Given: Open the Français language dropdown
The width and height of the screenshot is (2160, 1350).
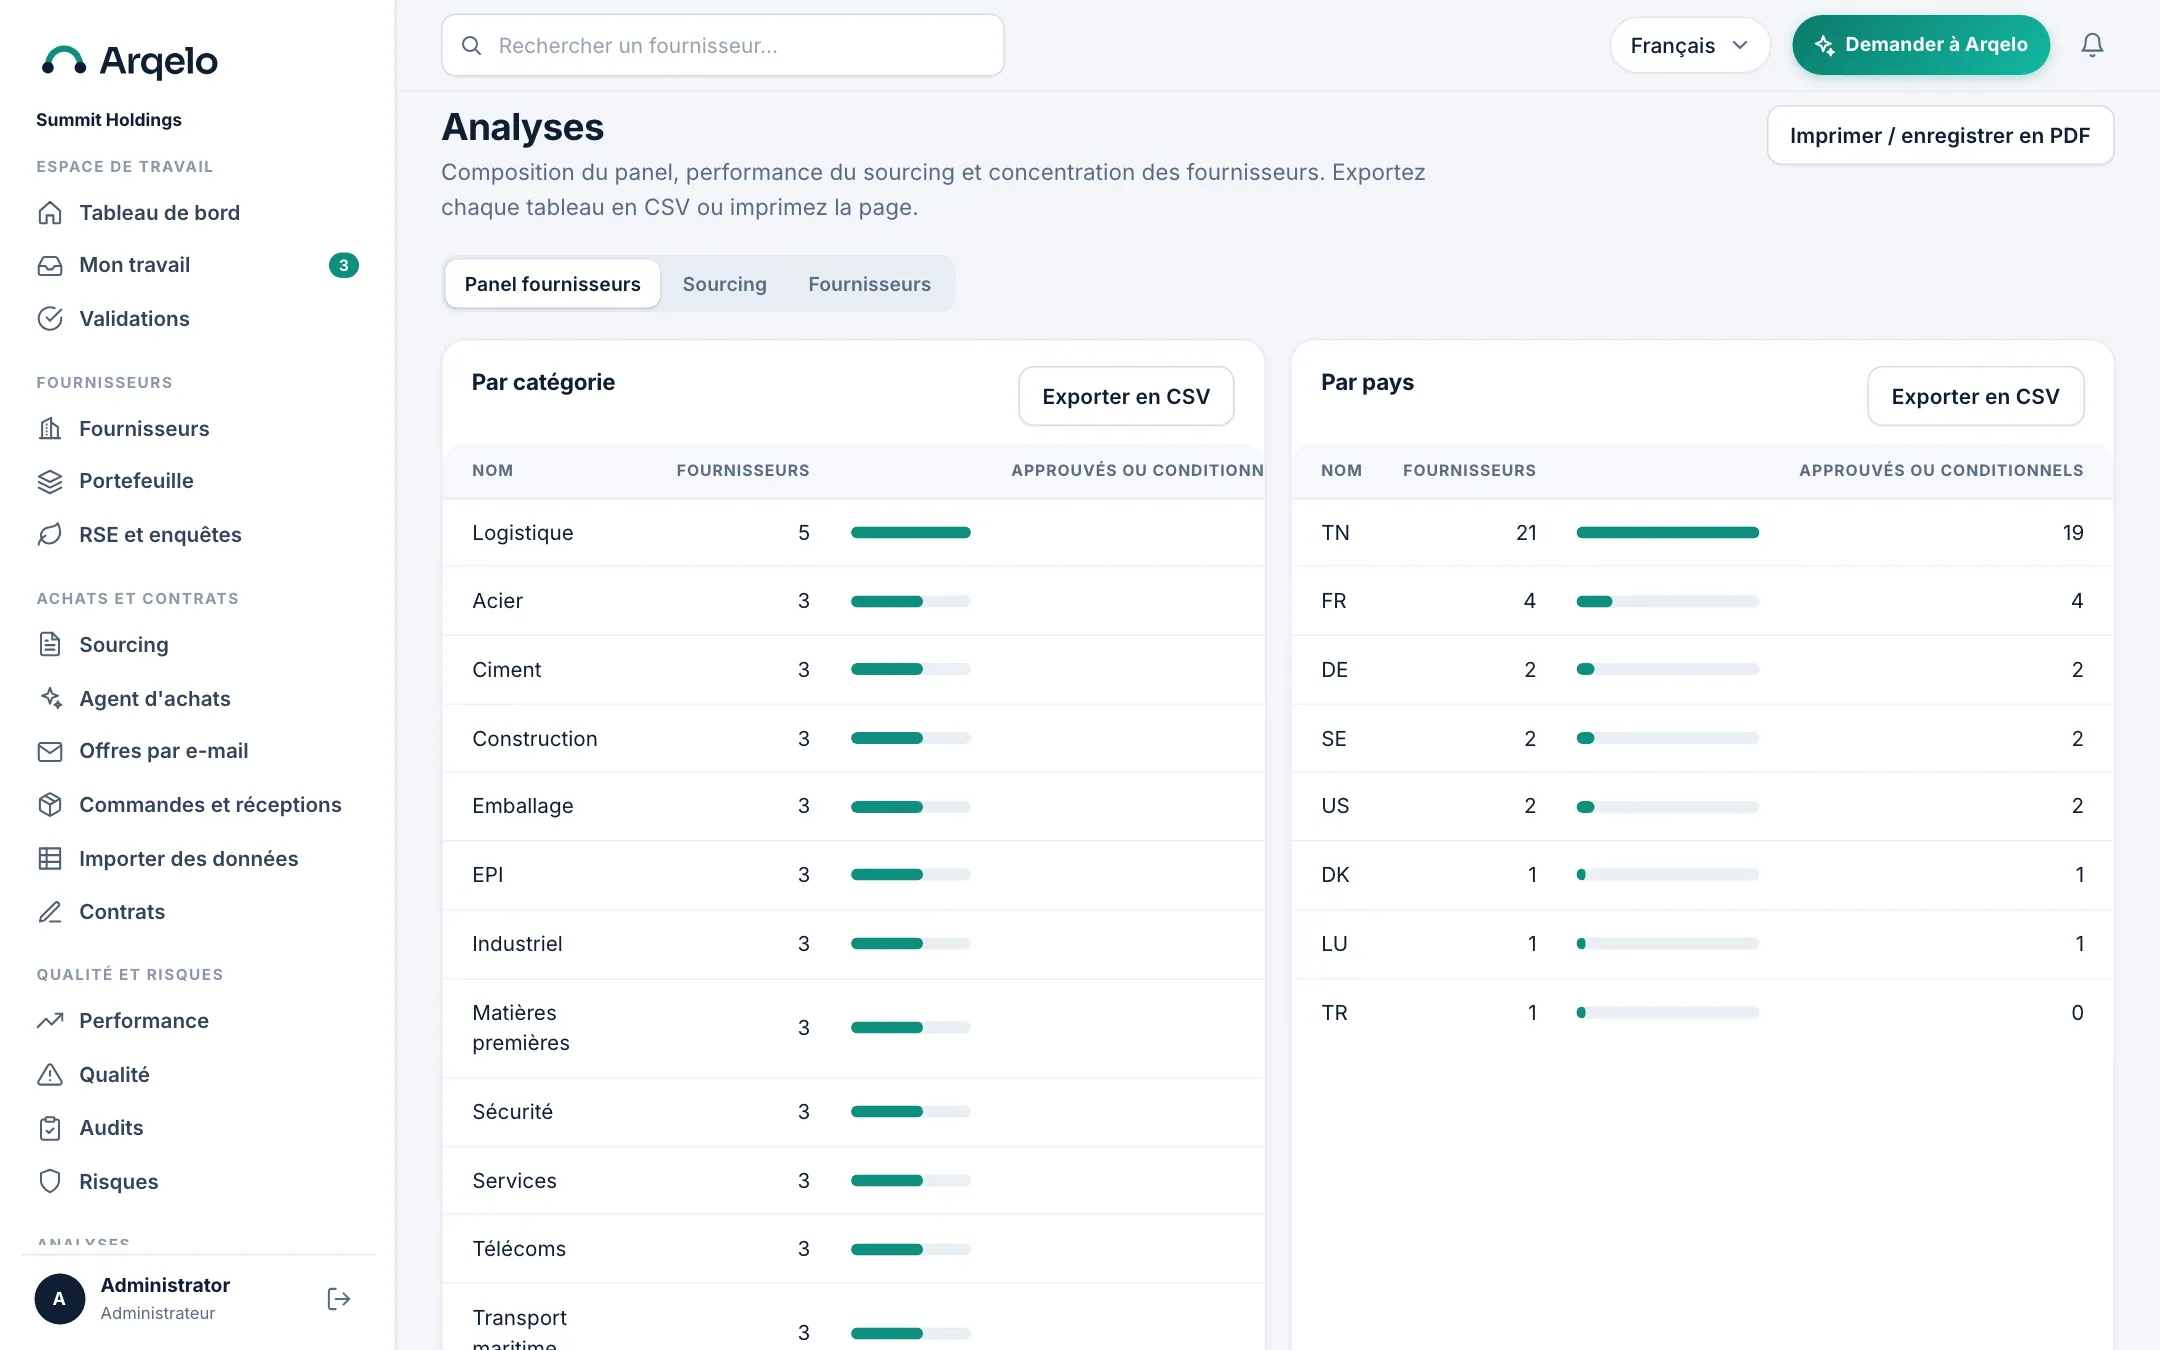Looking at the screenshot, I should (1689, 45).
